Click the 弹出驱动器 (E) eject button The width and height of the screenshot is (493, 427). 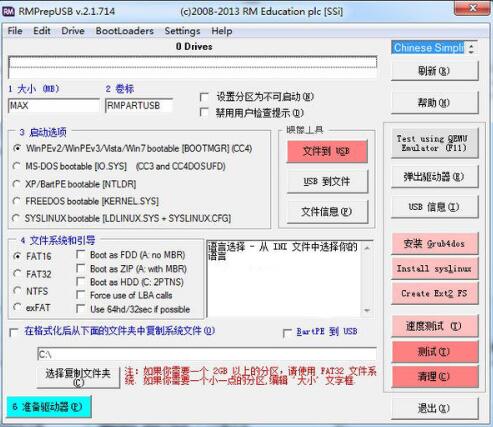pyautogui.click(x=434, y=177)
